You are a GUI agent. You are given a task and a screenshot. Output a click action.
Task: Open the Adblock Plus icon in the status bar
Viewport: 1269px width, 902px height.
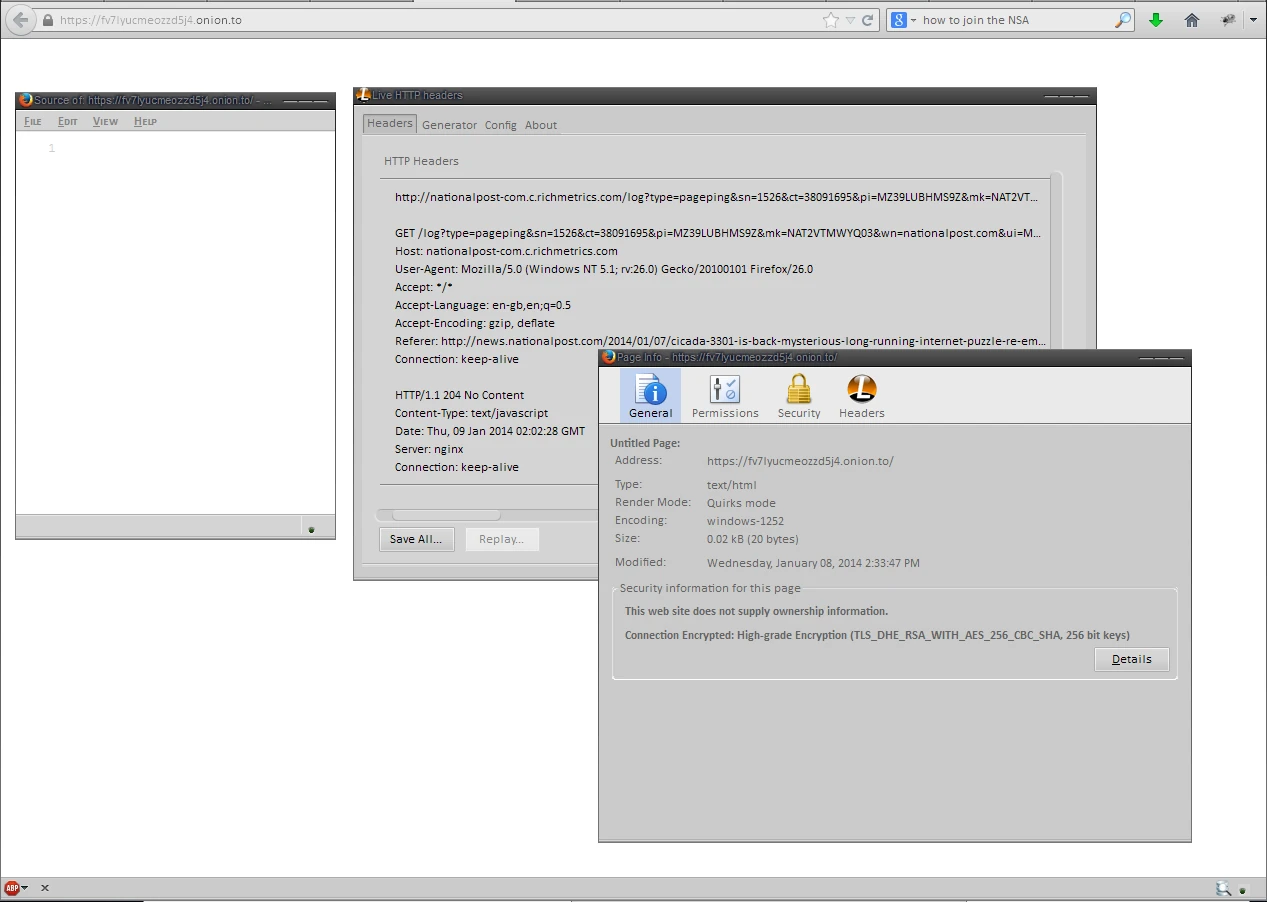point(12,888)
